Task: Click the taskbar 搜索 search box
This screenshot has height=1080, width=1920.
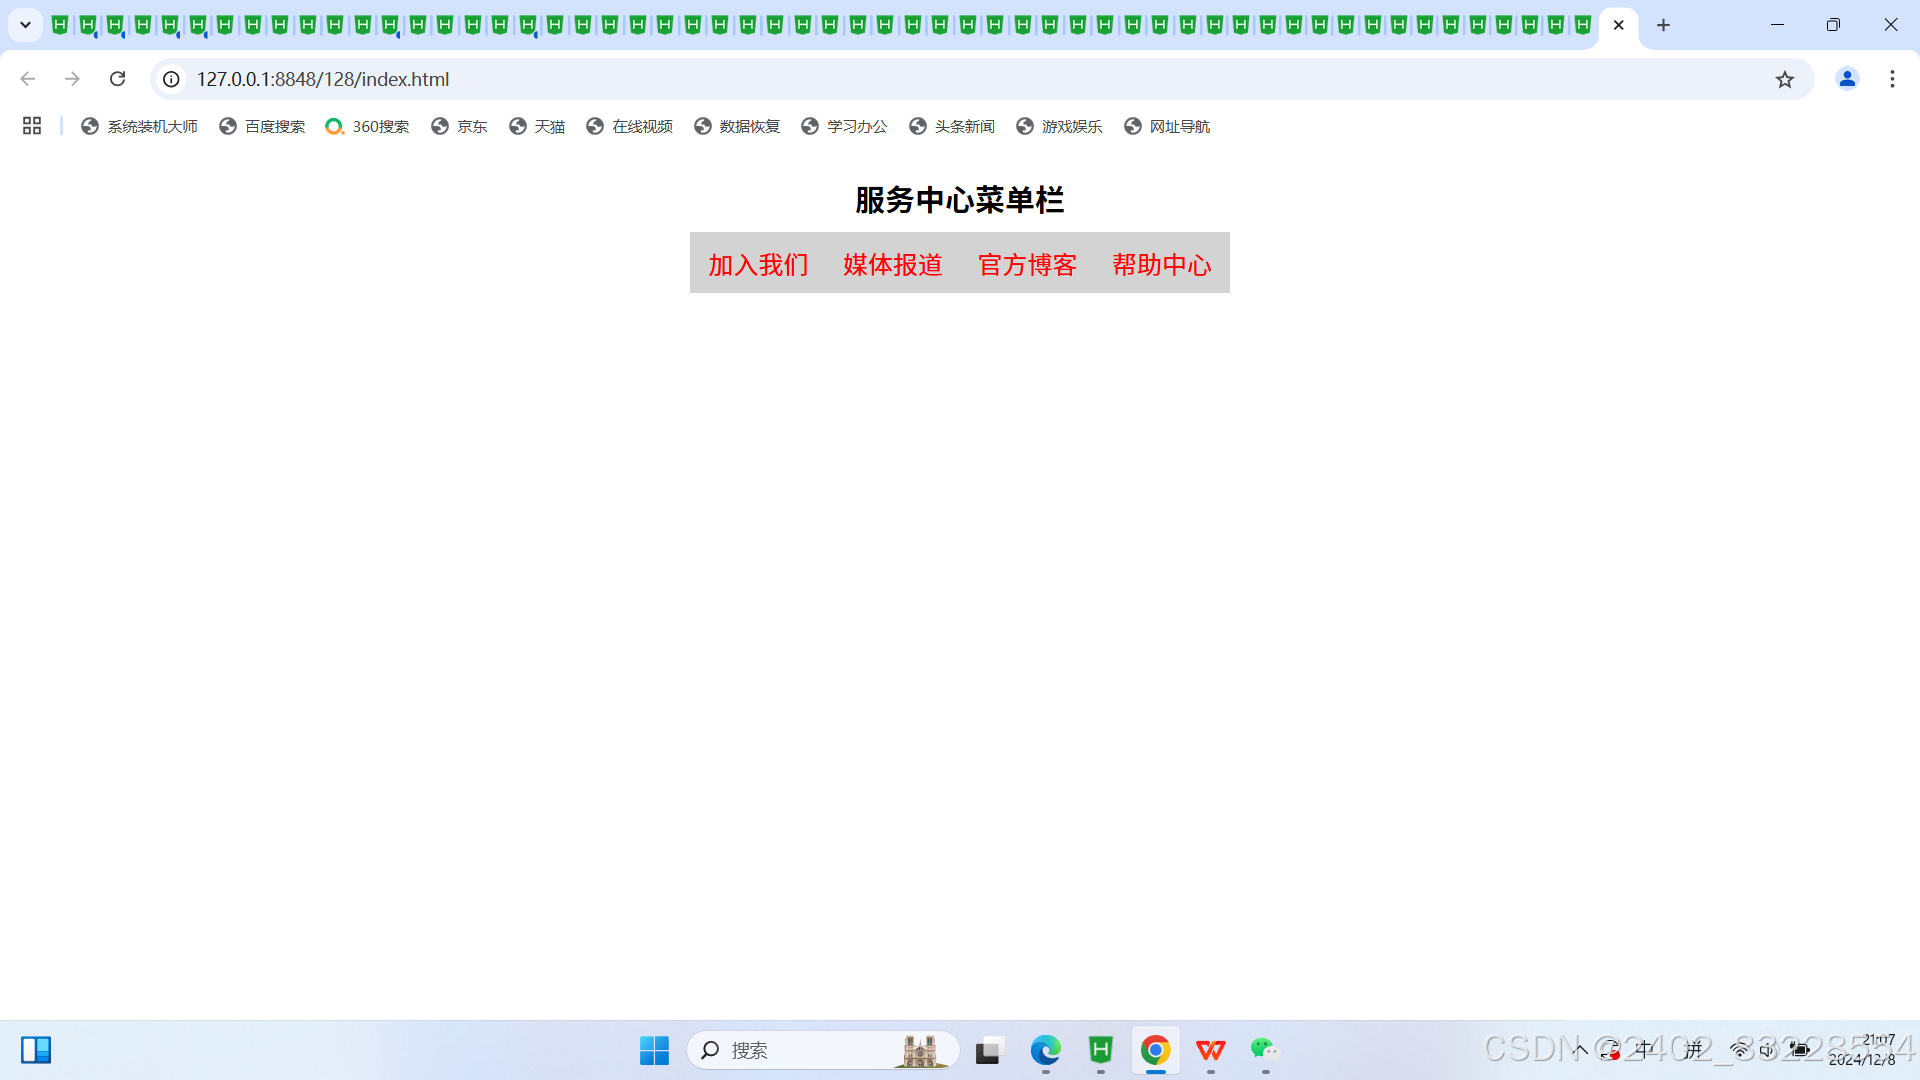Action: [x=823, y=1050]
